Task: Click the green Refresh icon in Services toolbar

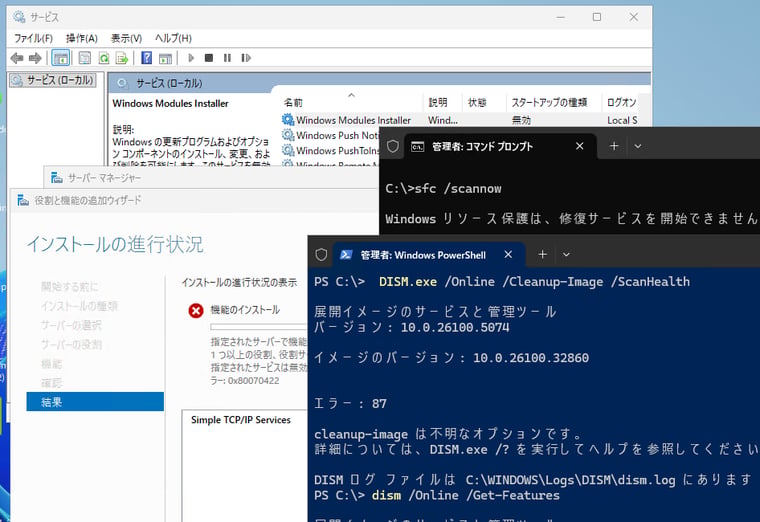Action: tap(104, 58)
